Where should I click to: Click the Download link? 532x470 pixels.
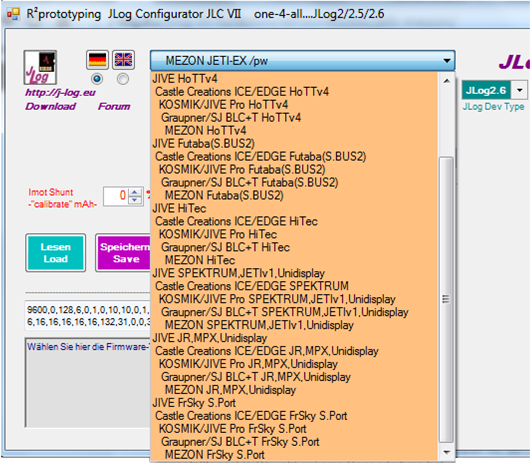coord(51,106)
